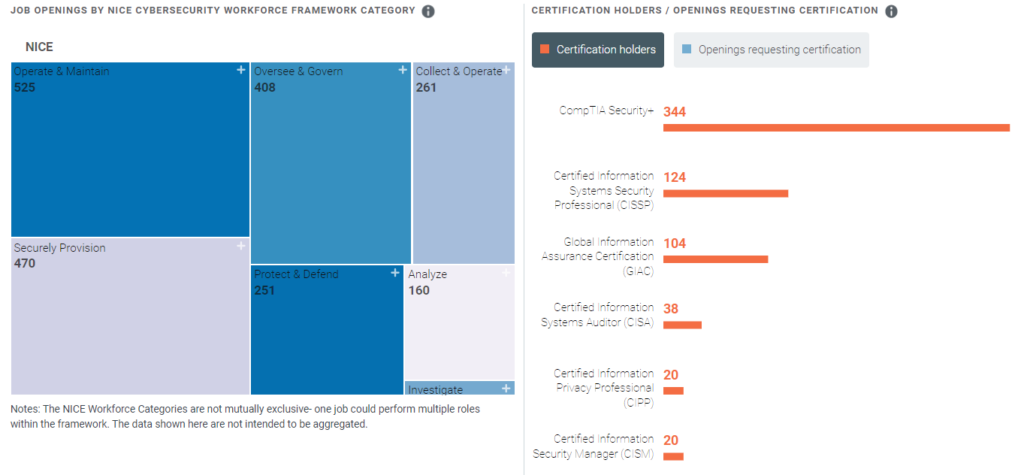Click the blue Openings requesting certification square
The height and width of the screenshot is (475, 1024).
pyautogui.click(x=686, y=49)
